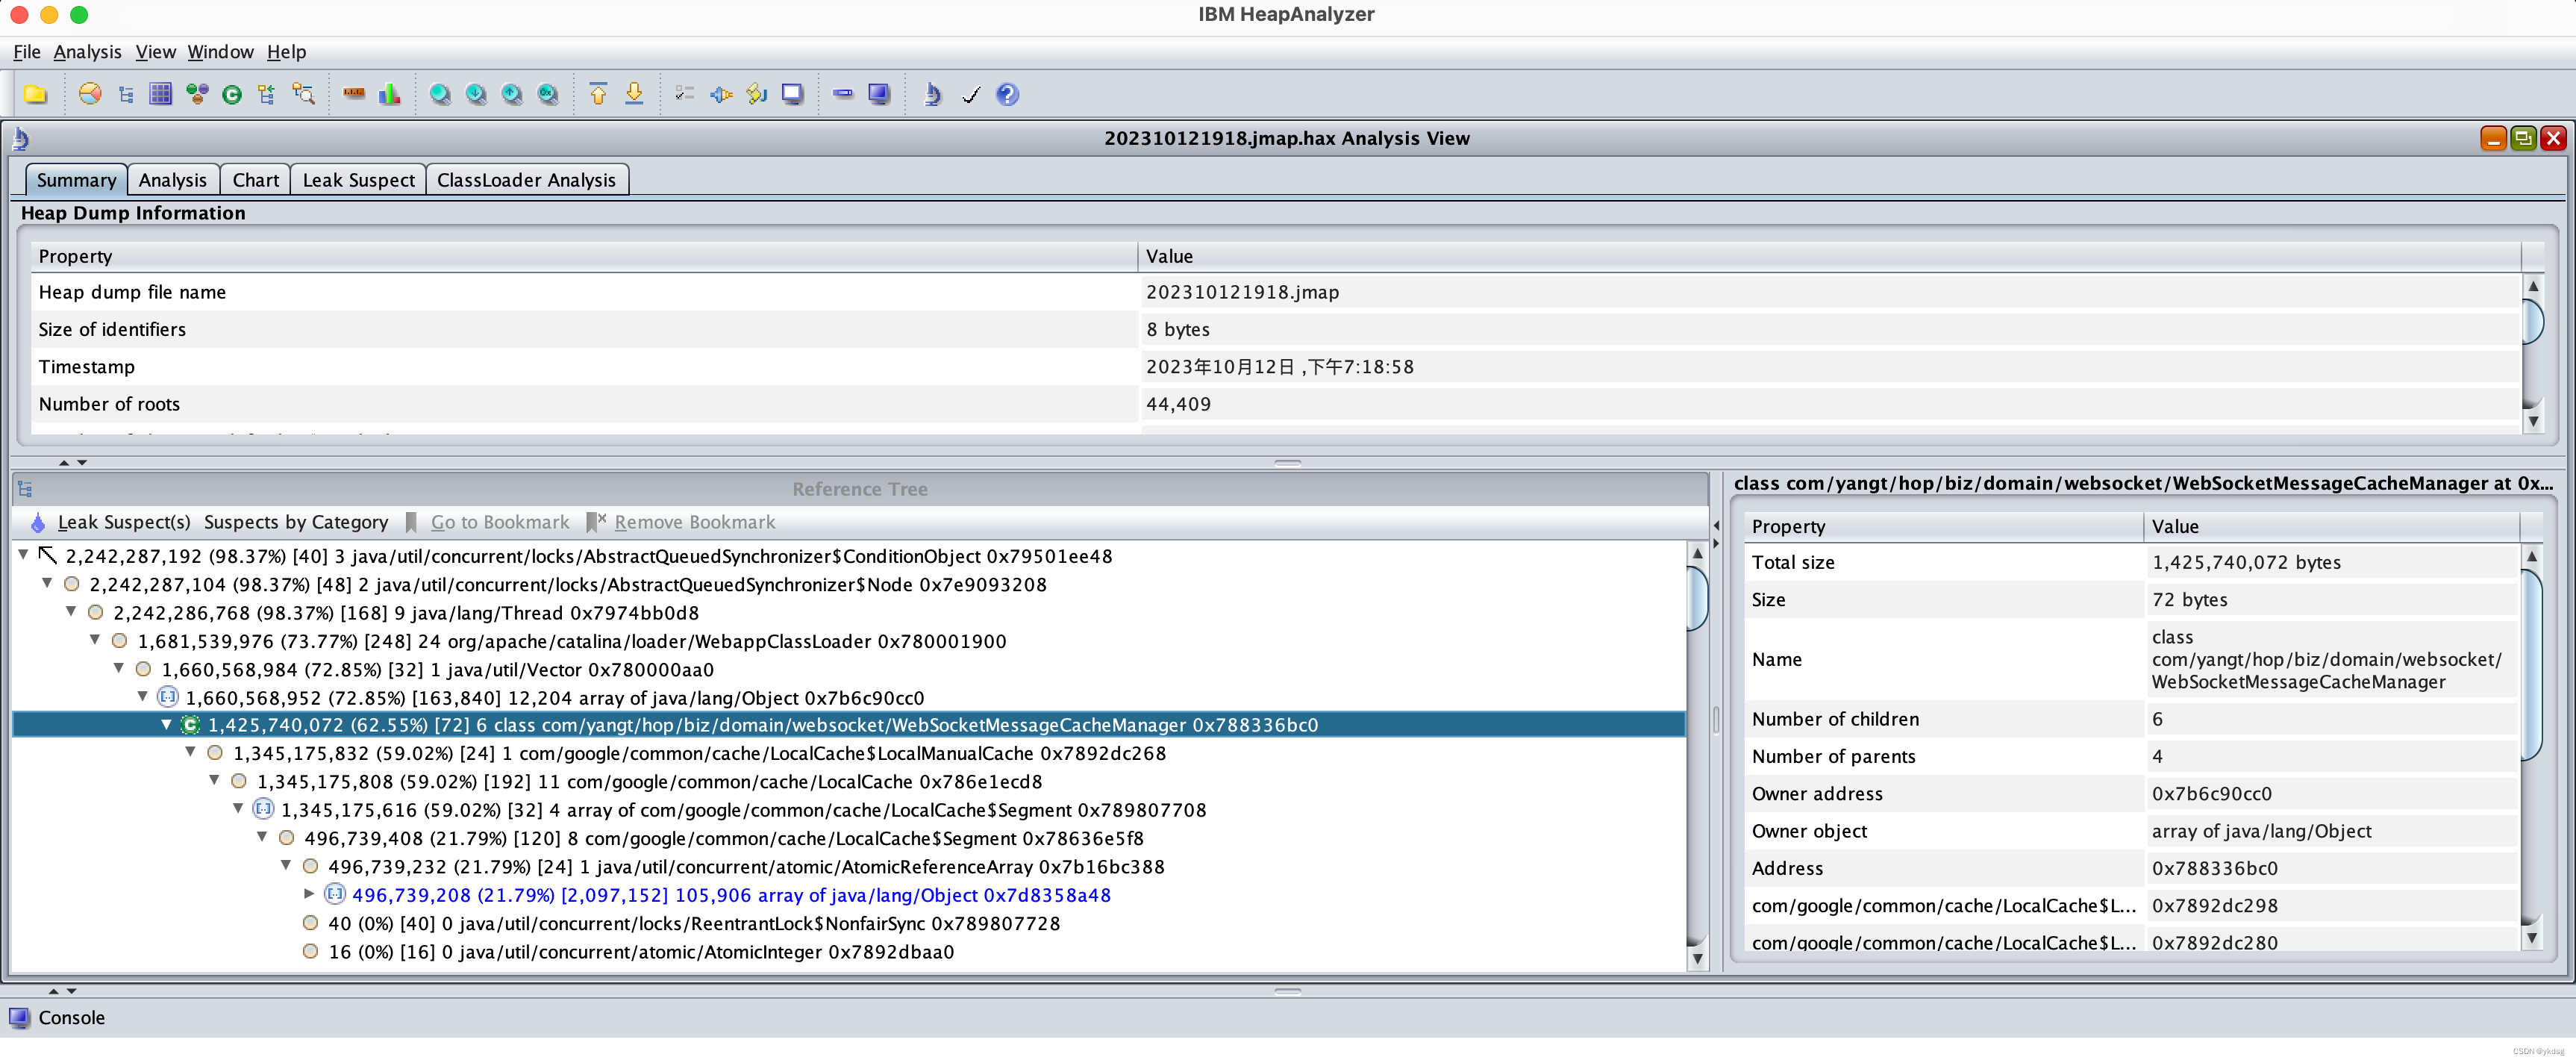Switch to the Analysis tab

[x=173, y=180]
